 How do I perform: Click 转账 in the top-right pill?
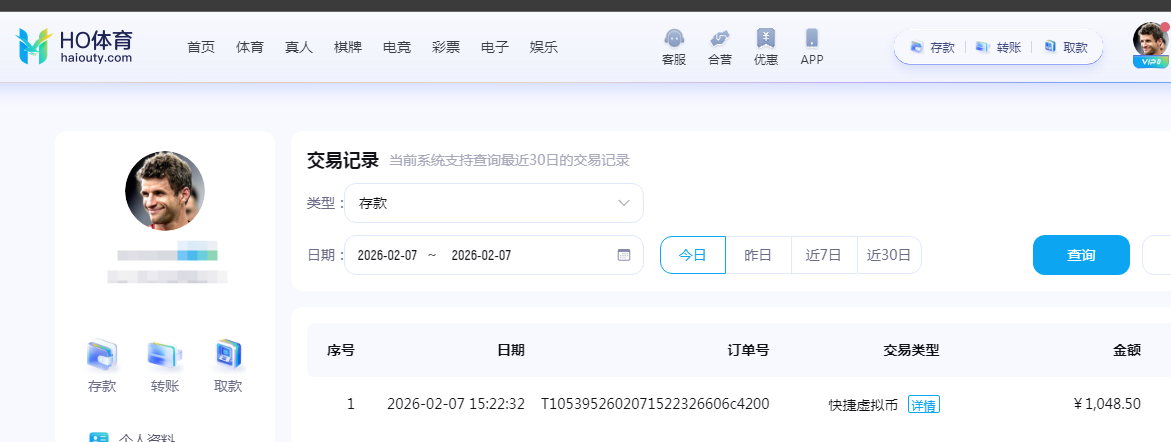coord(998,47)
